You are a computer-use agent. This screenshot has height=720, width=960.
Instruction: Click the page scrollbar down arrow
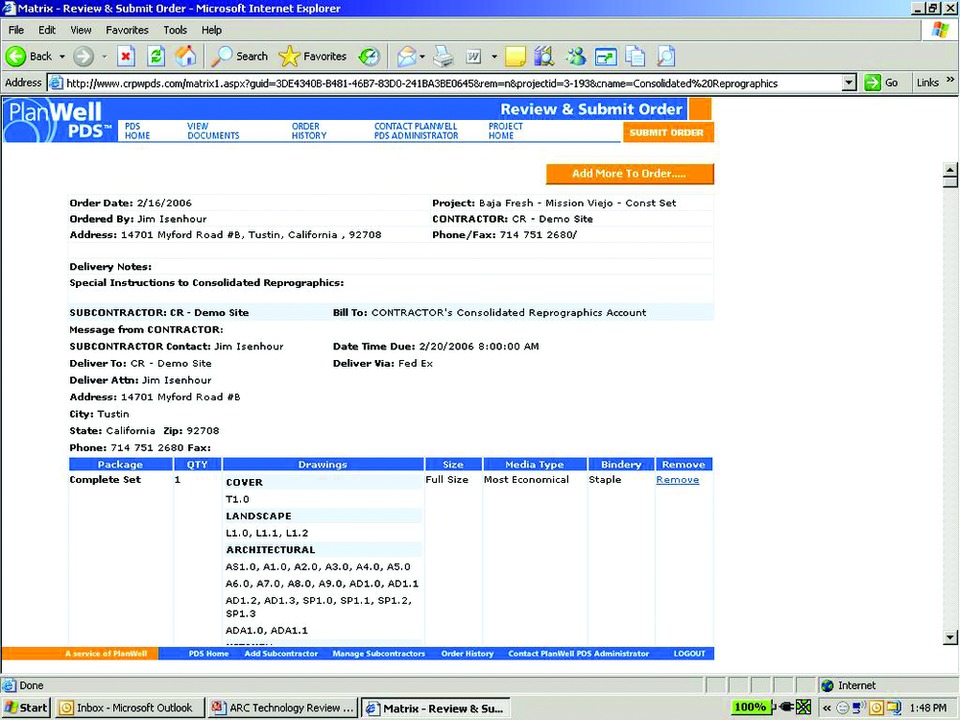tap(950, 637)
